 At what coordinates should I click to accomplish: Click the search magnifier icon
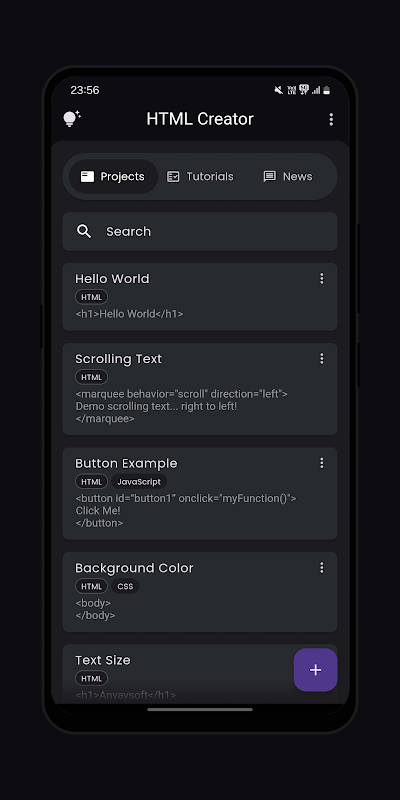click(84, 232)
